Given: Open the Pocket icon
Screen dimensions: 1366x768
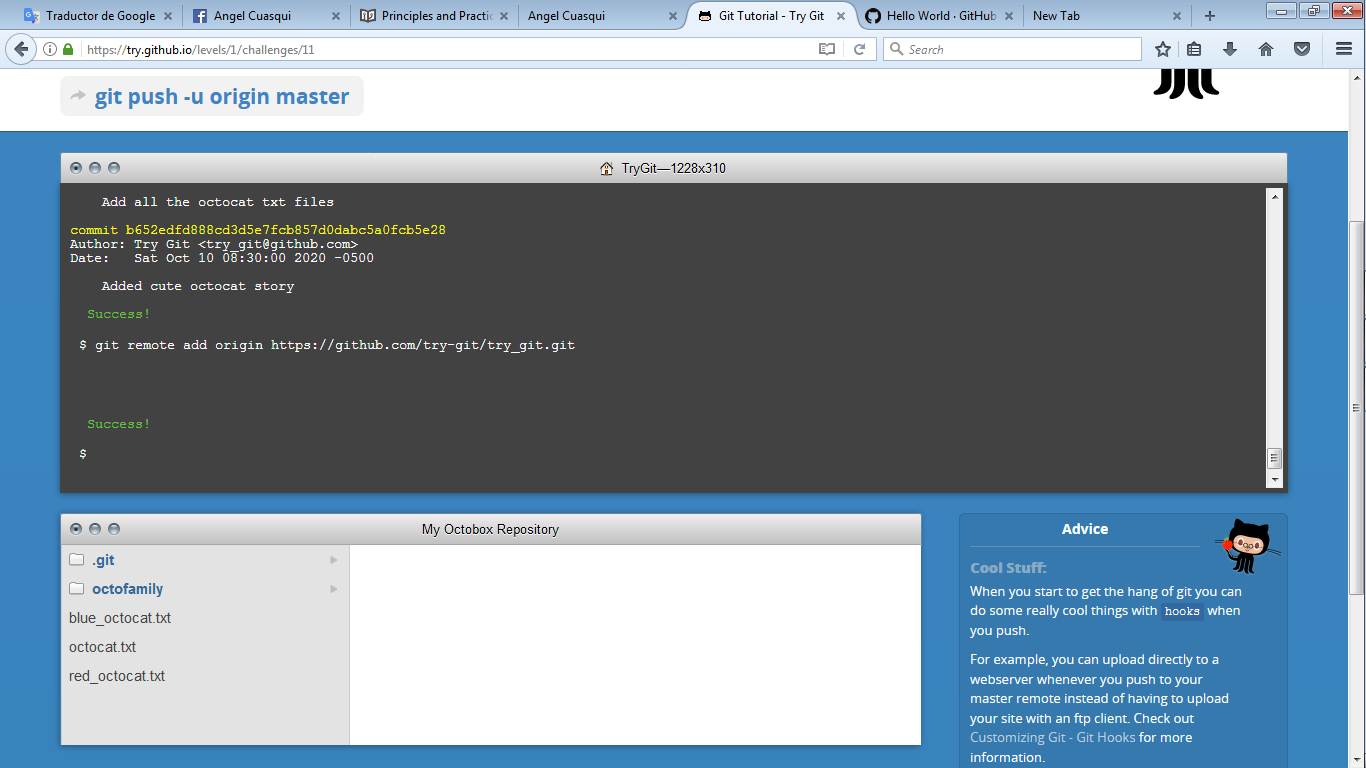Looking at the screenshot, I should [1302, 49].
